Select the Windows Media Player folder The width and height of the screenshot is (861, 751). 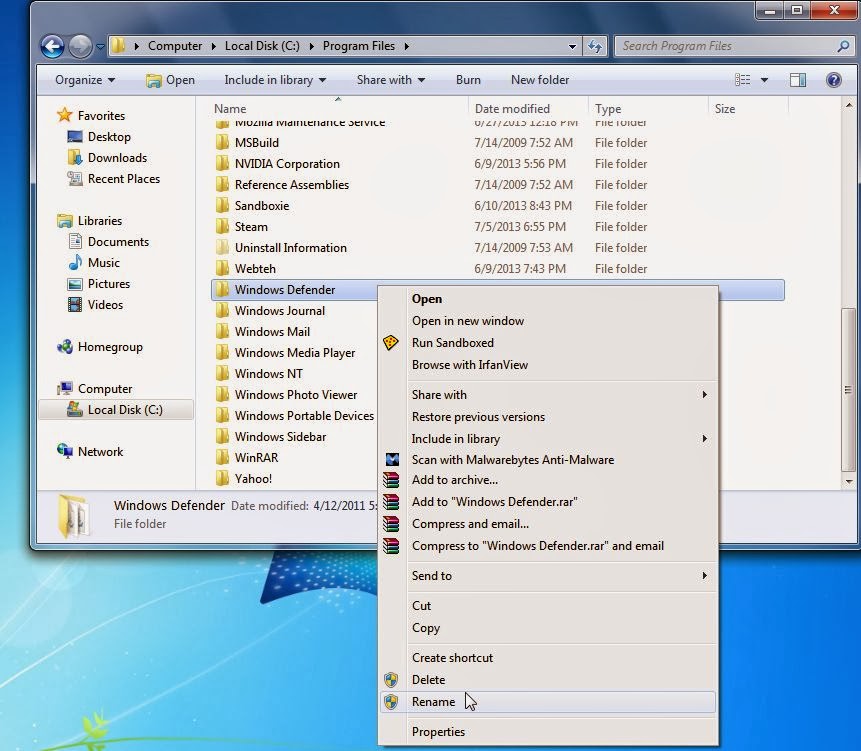pos(295,352)
